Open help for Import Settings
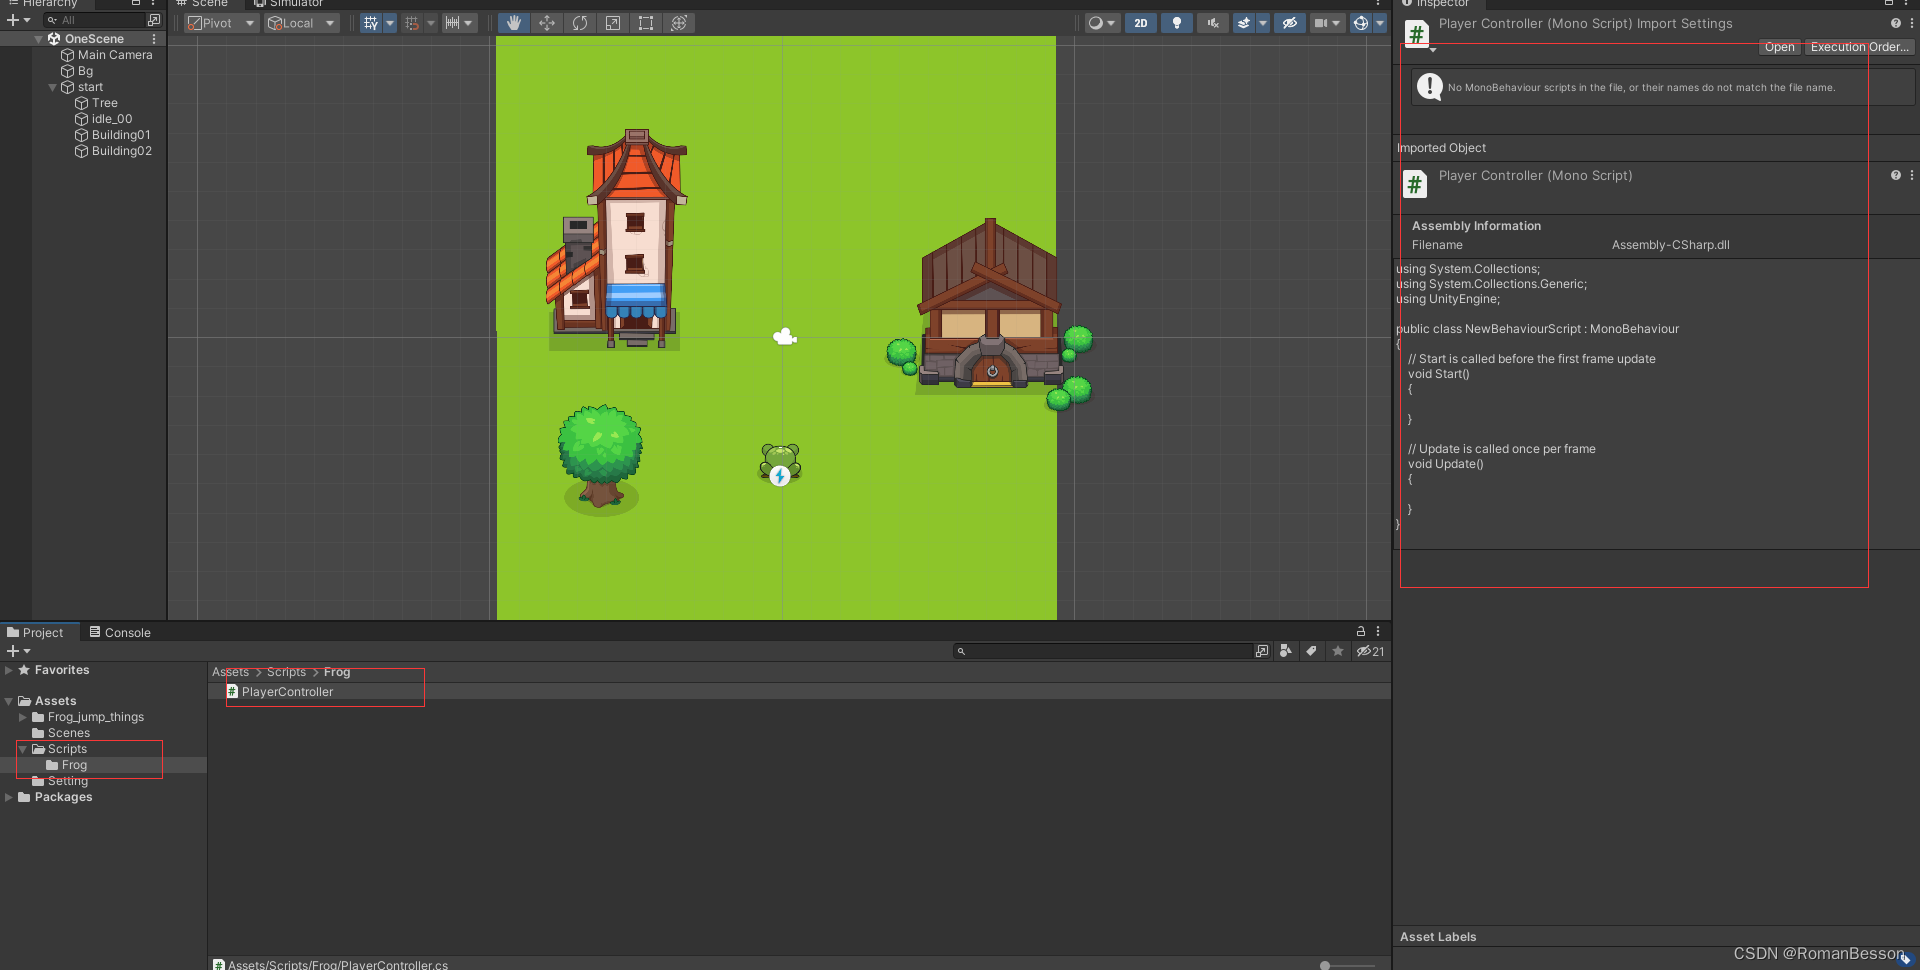Viewport: 1920px width, 970px height. pos(1895,23)
